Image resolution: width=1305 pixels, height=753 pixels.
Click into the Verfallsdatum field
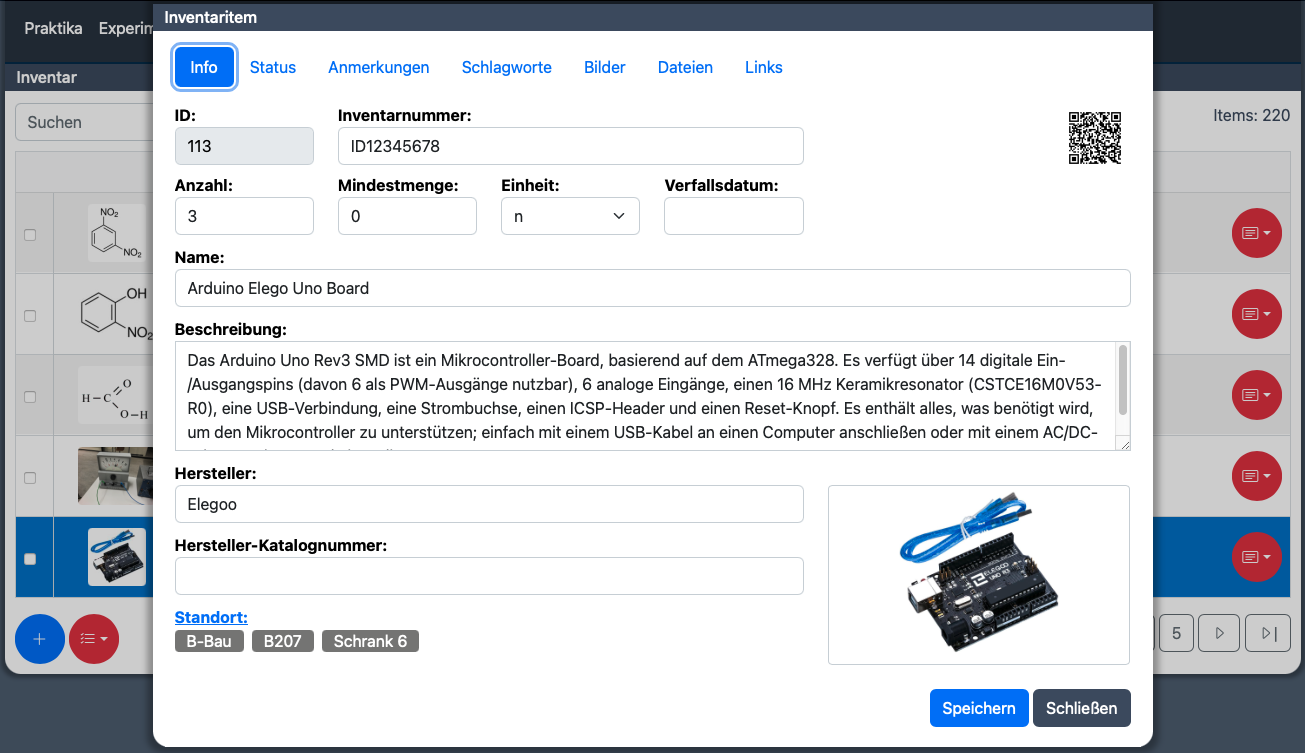click(734, 216)
